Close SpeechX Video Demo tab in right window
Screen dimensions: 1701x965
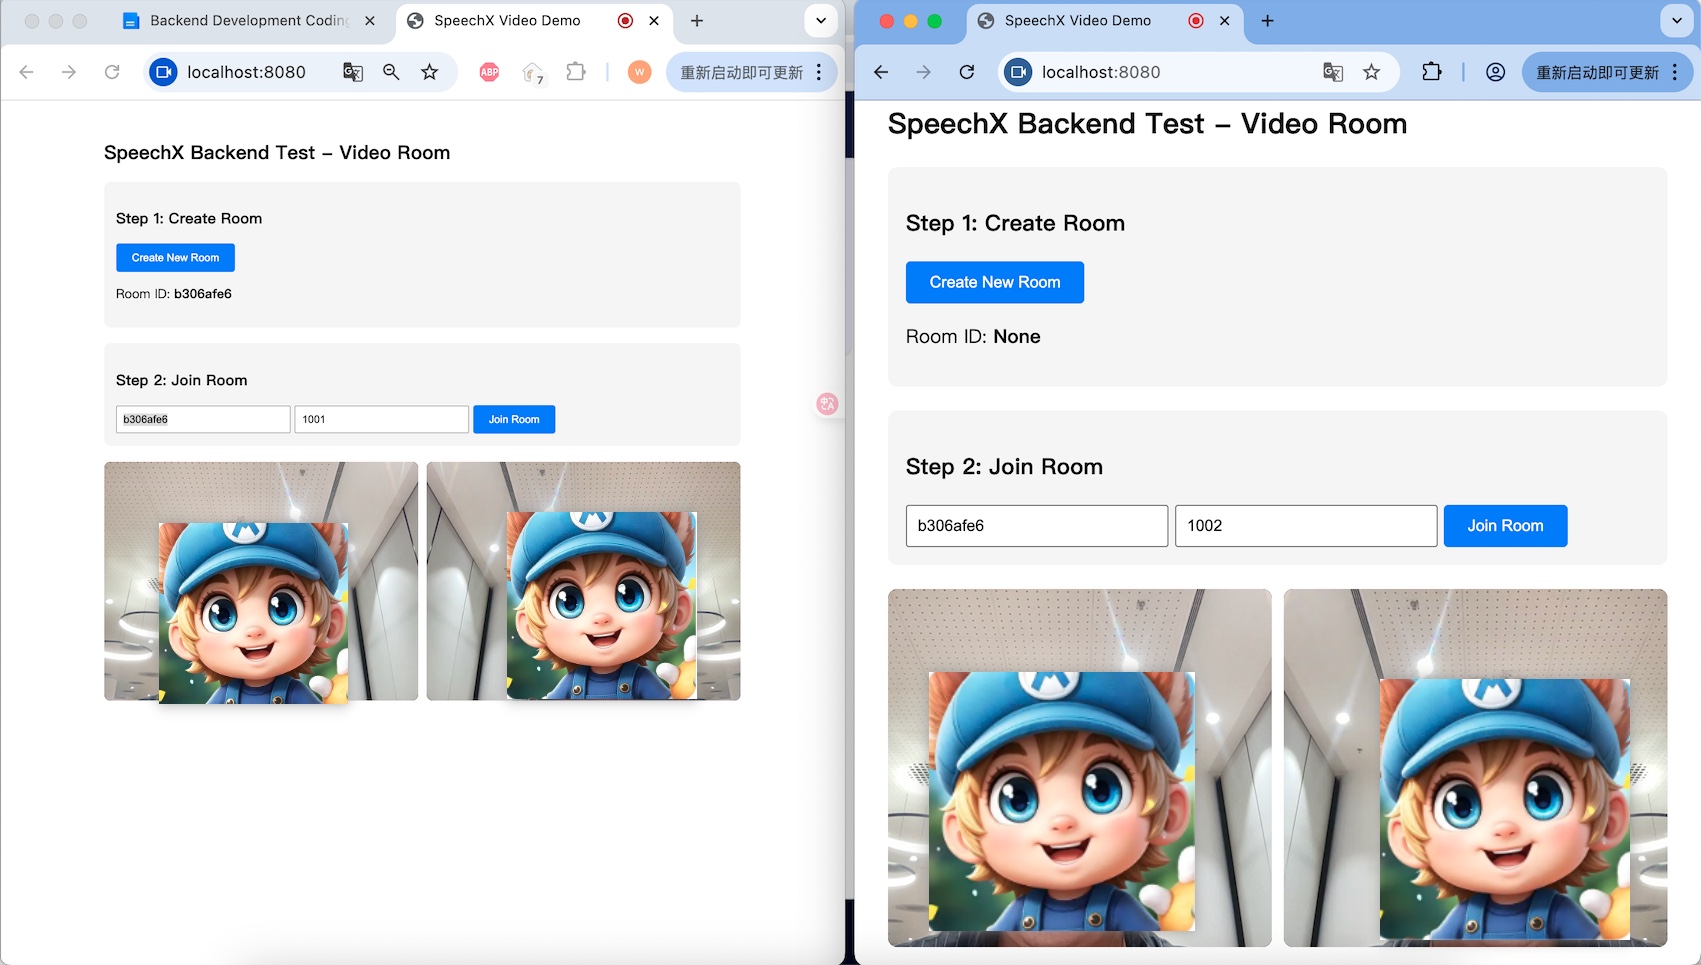coord(1224,21)
